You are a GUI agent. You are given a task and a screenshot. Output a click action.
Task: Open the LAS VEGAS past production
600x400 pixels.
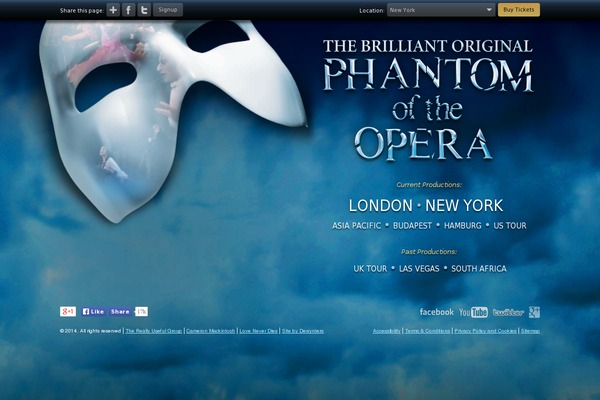419,269
